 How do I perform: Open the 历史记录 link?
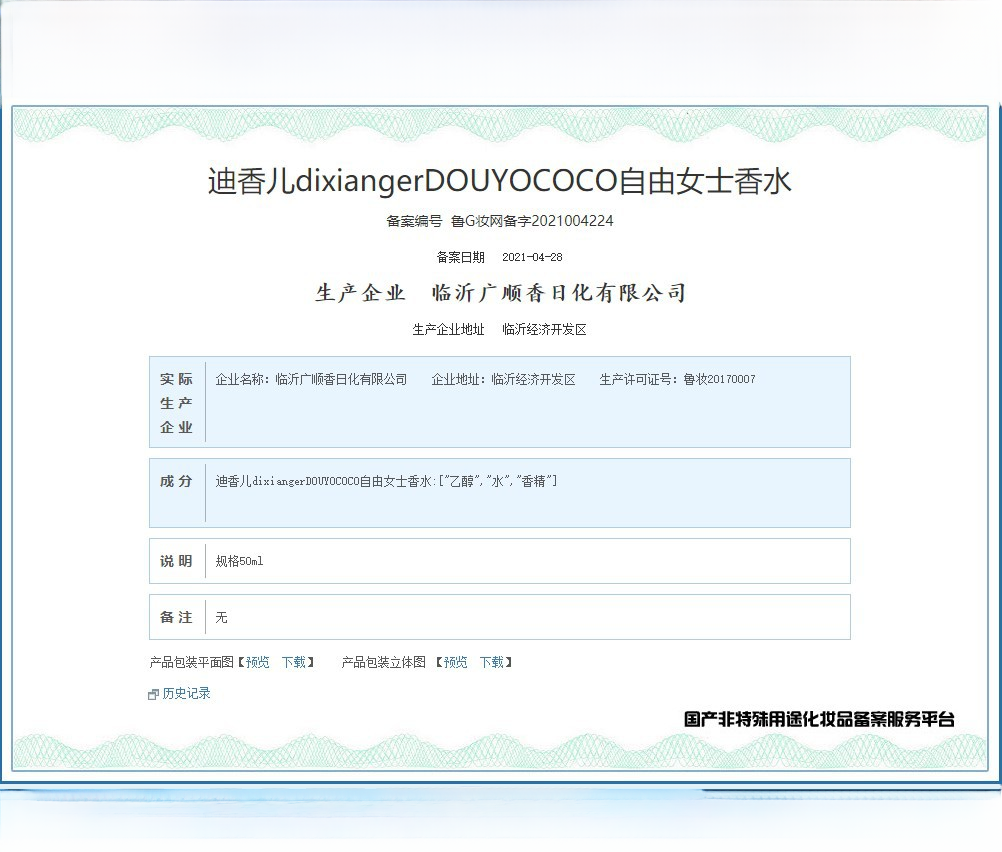point(186,693)
